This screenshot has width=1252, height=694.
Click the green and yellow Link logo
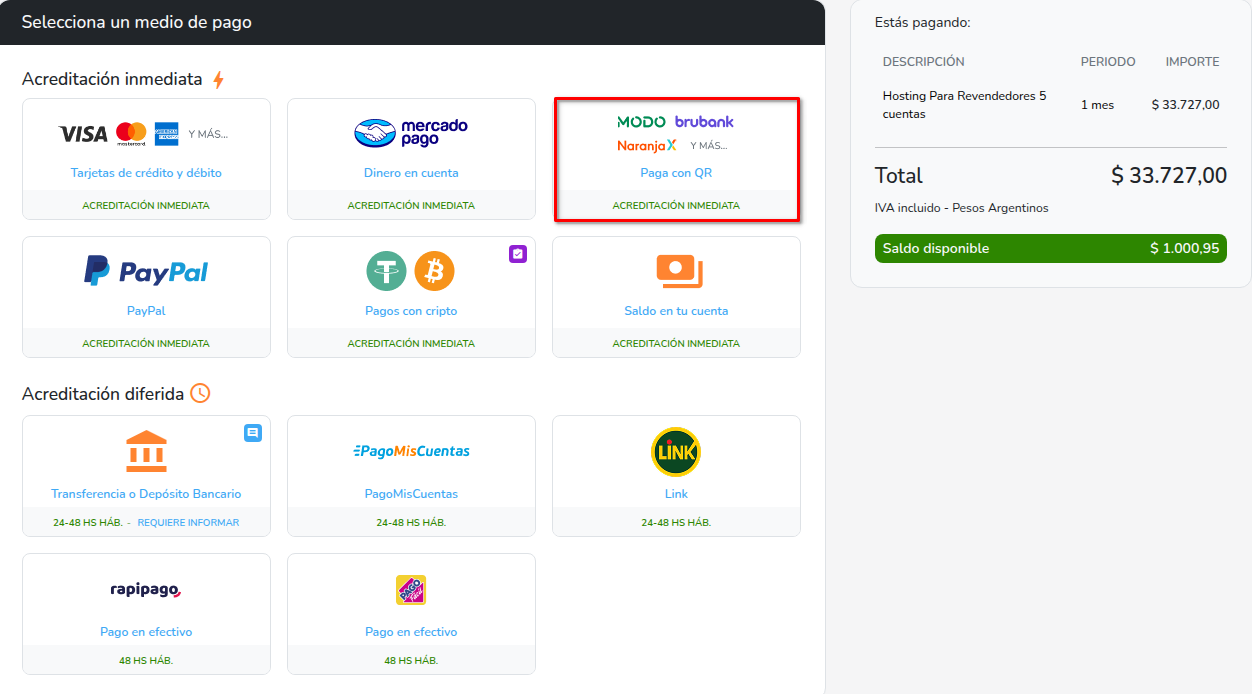[676, 452]
